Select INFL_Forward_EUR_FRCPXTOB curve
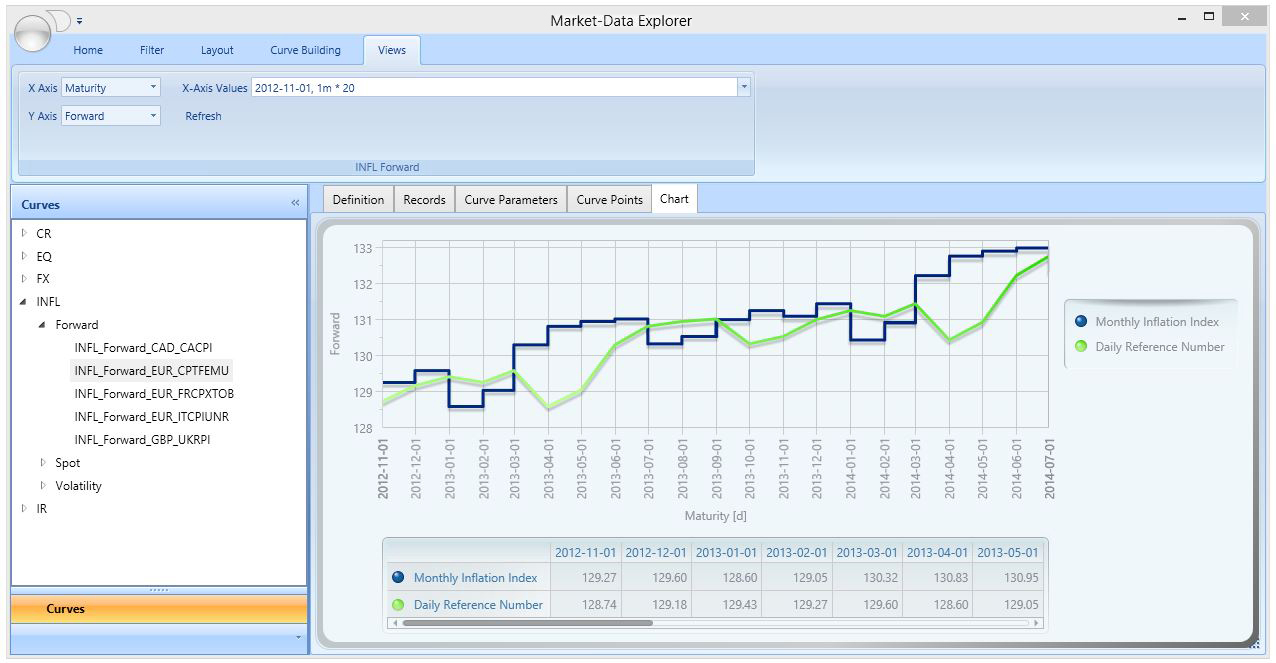This screenshot has height=663, width=1276. tap(154, 394)
